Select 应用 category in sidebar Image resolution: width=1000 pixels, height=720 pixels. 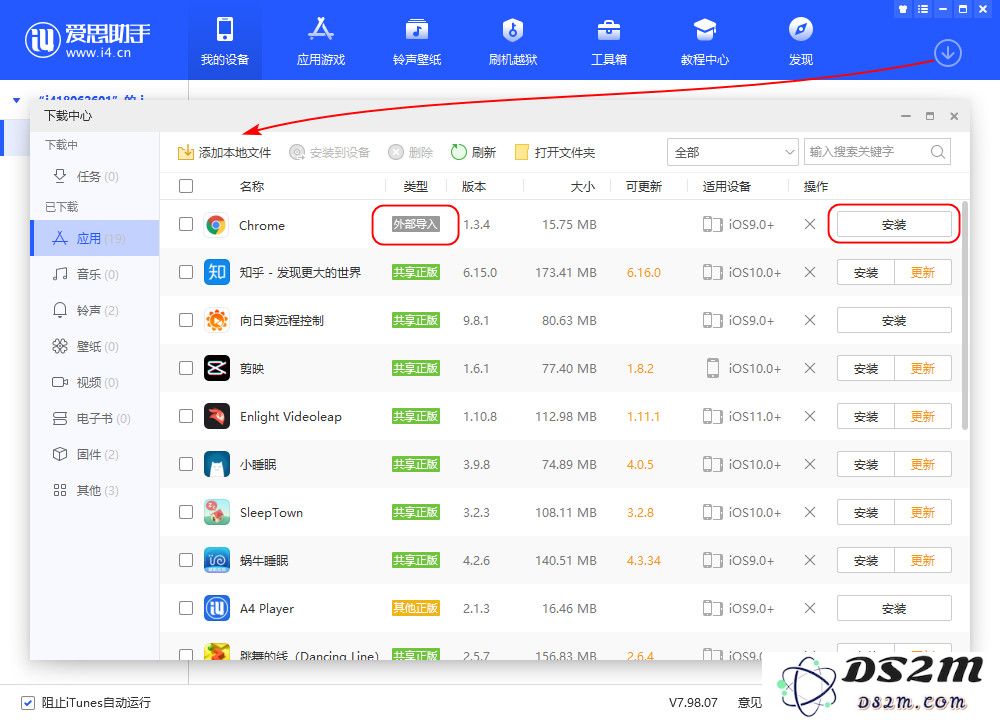click(94, 239)
